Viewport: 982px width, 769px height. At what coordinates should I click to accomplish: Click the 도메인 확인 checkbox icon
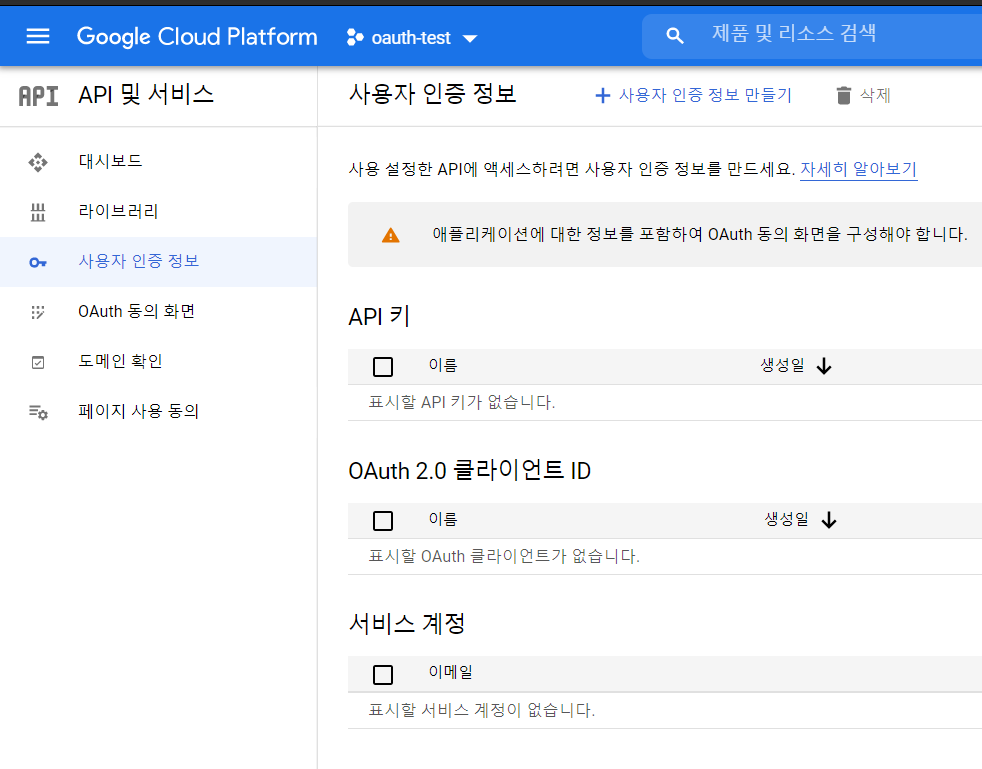point(38,363)
